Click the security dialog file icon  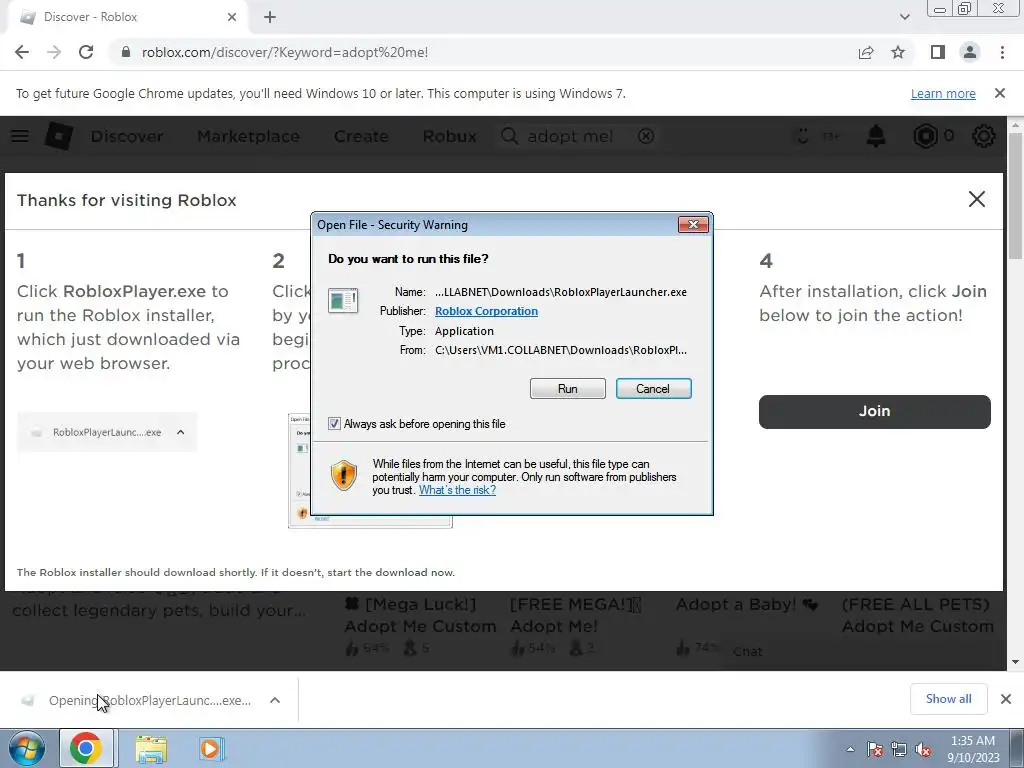343,300
